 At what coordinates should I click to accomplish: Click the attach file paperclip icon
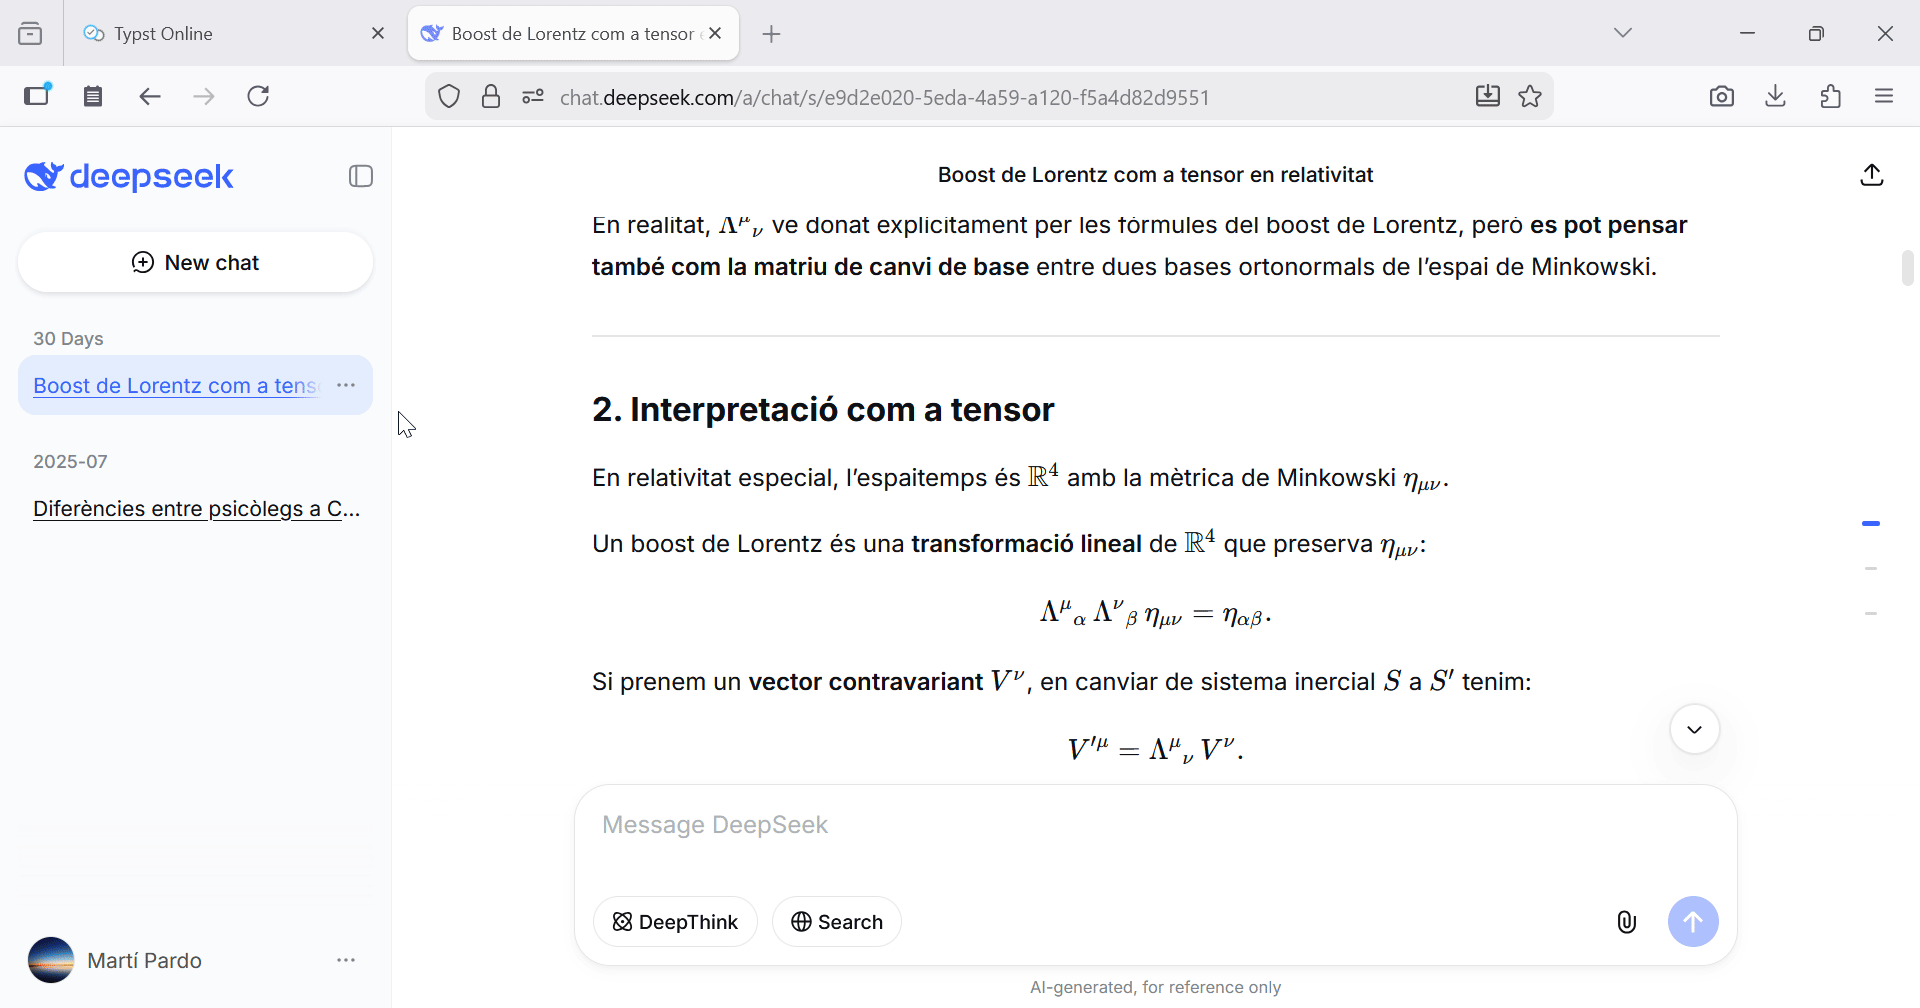[1626, 922]
